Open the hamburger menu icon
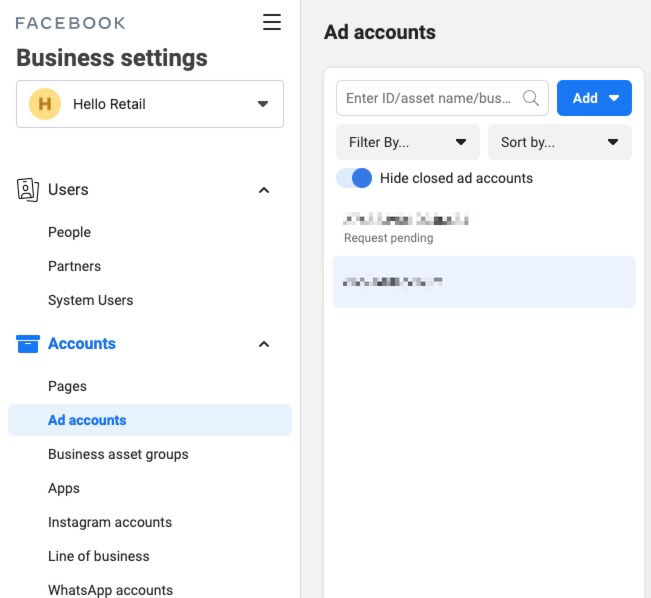Screen dimensions: 651x598 coord(272,22)
